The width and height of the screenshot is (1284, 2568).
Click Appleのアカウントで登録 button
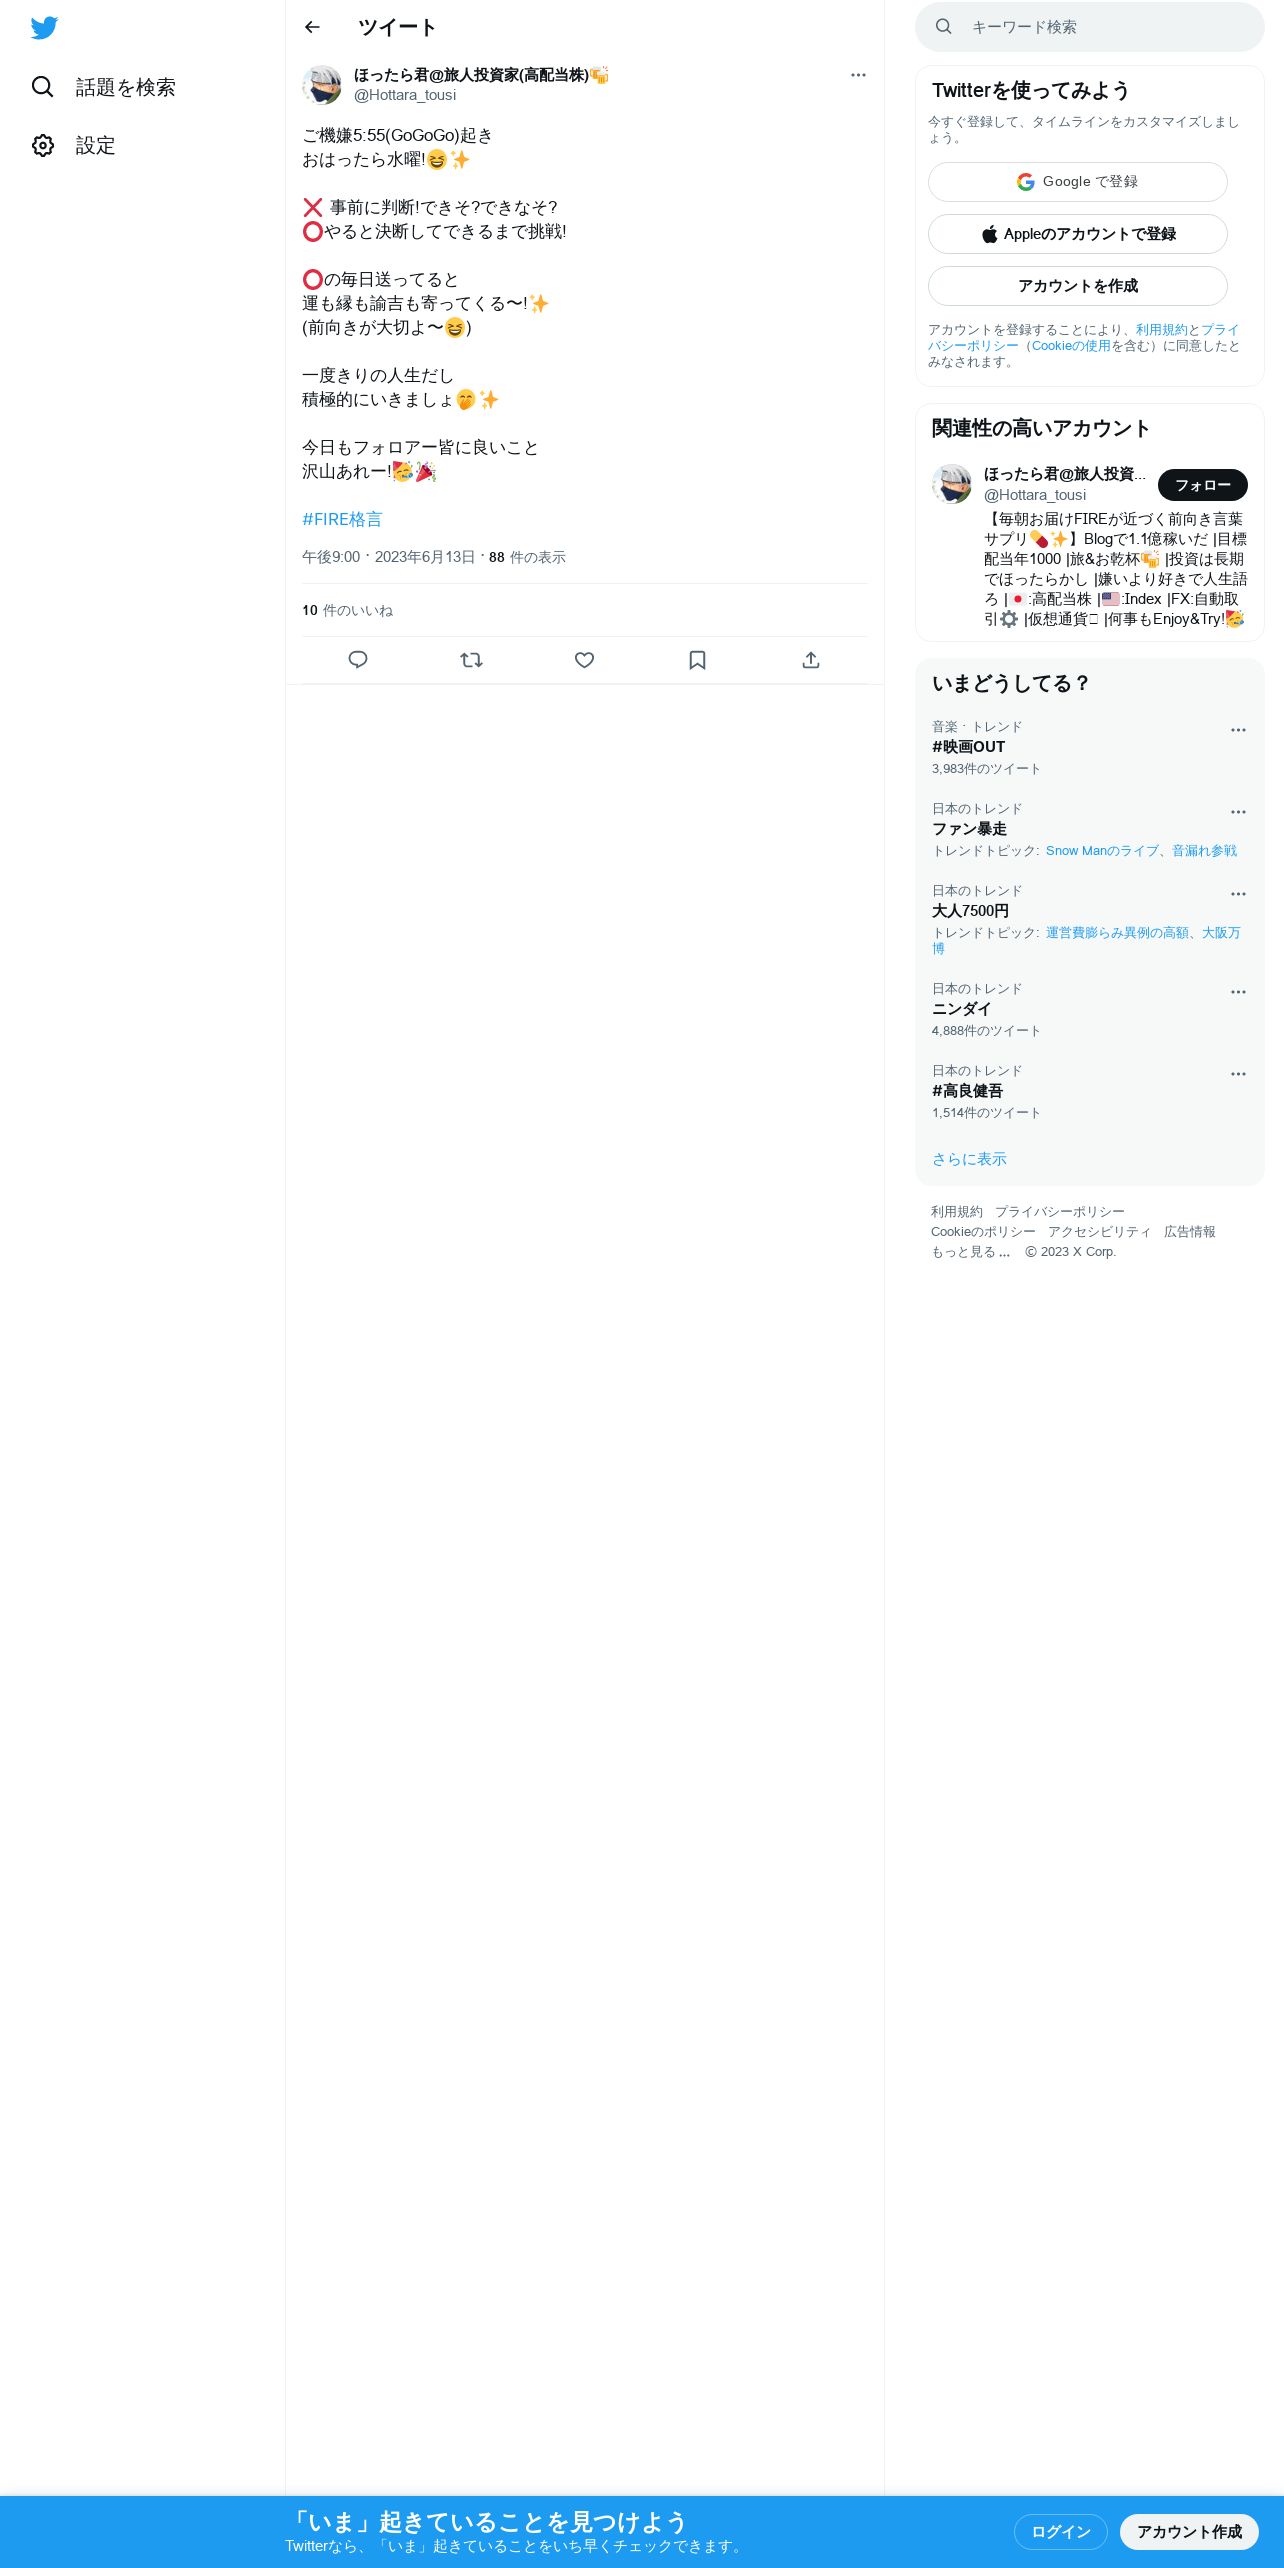tap(1078, 234)
